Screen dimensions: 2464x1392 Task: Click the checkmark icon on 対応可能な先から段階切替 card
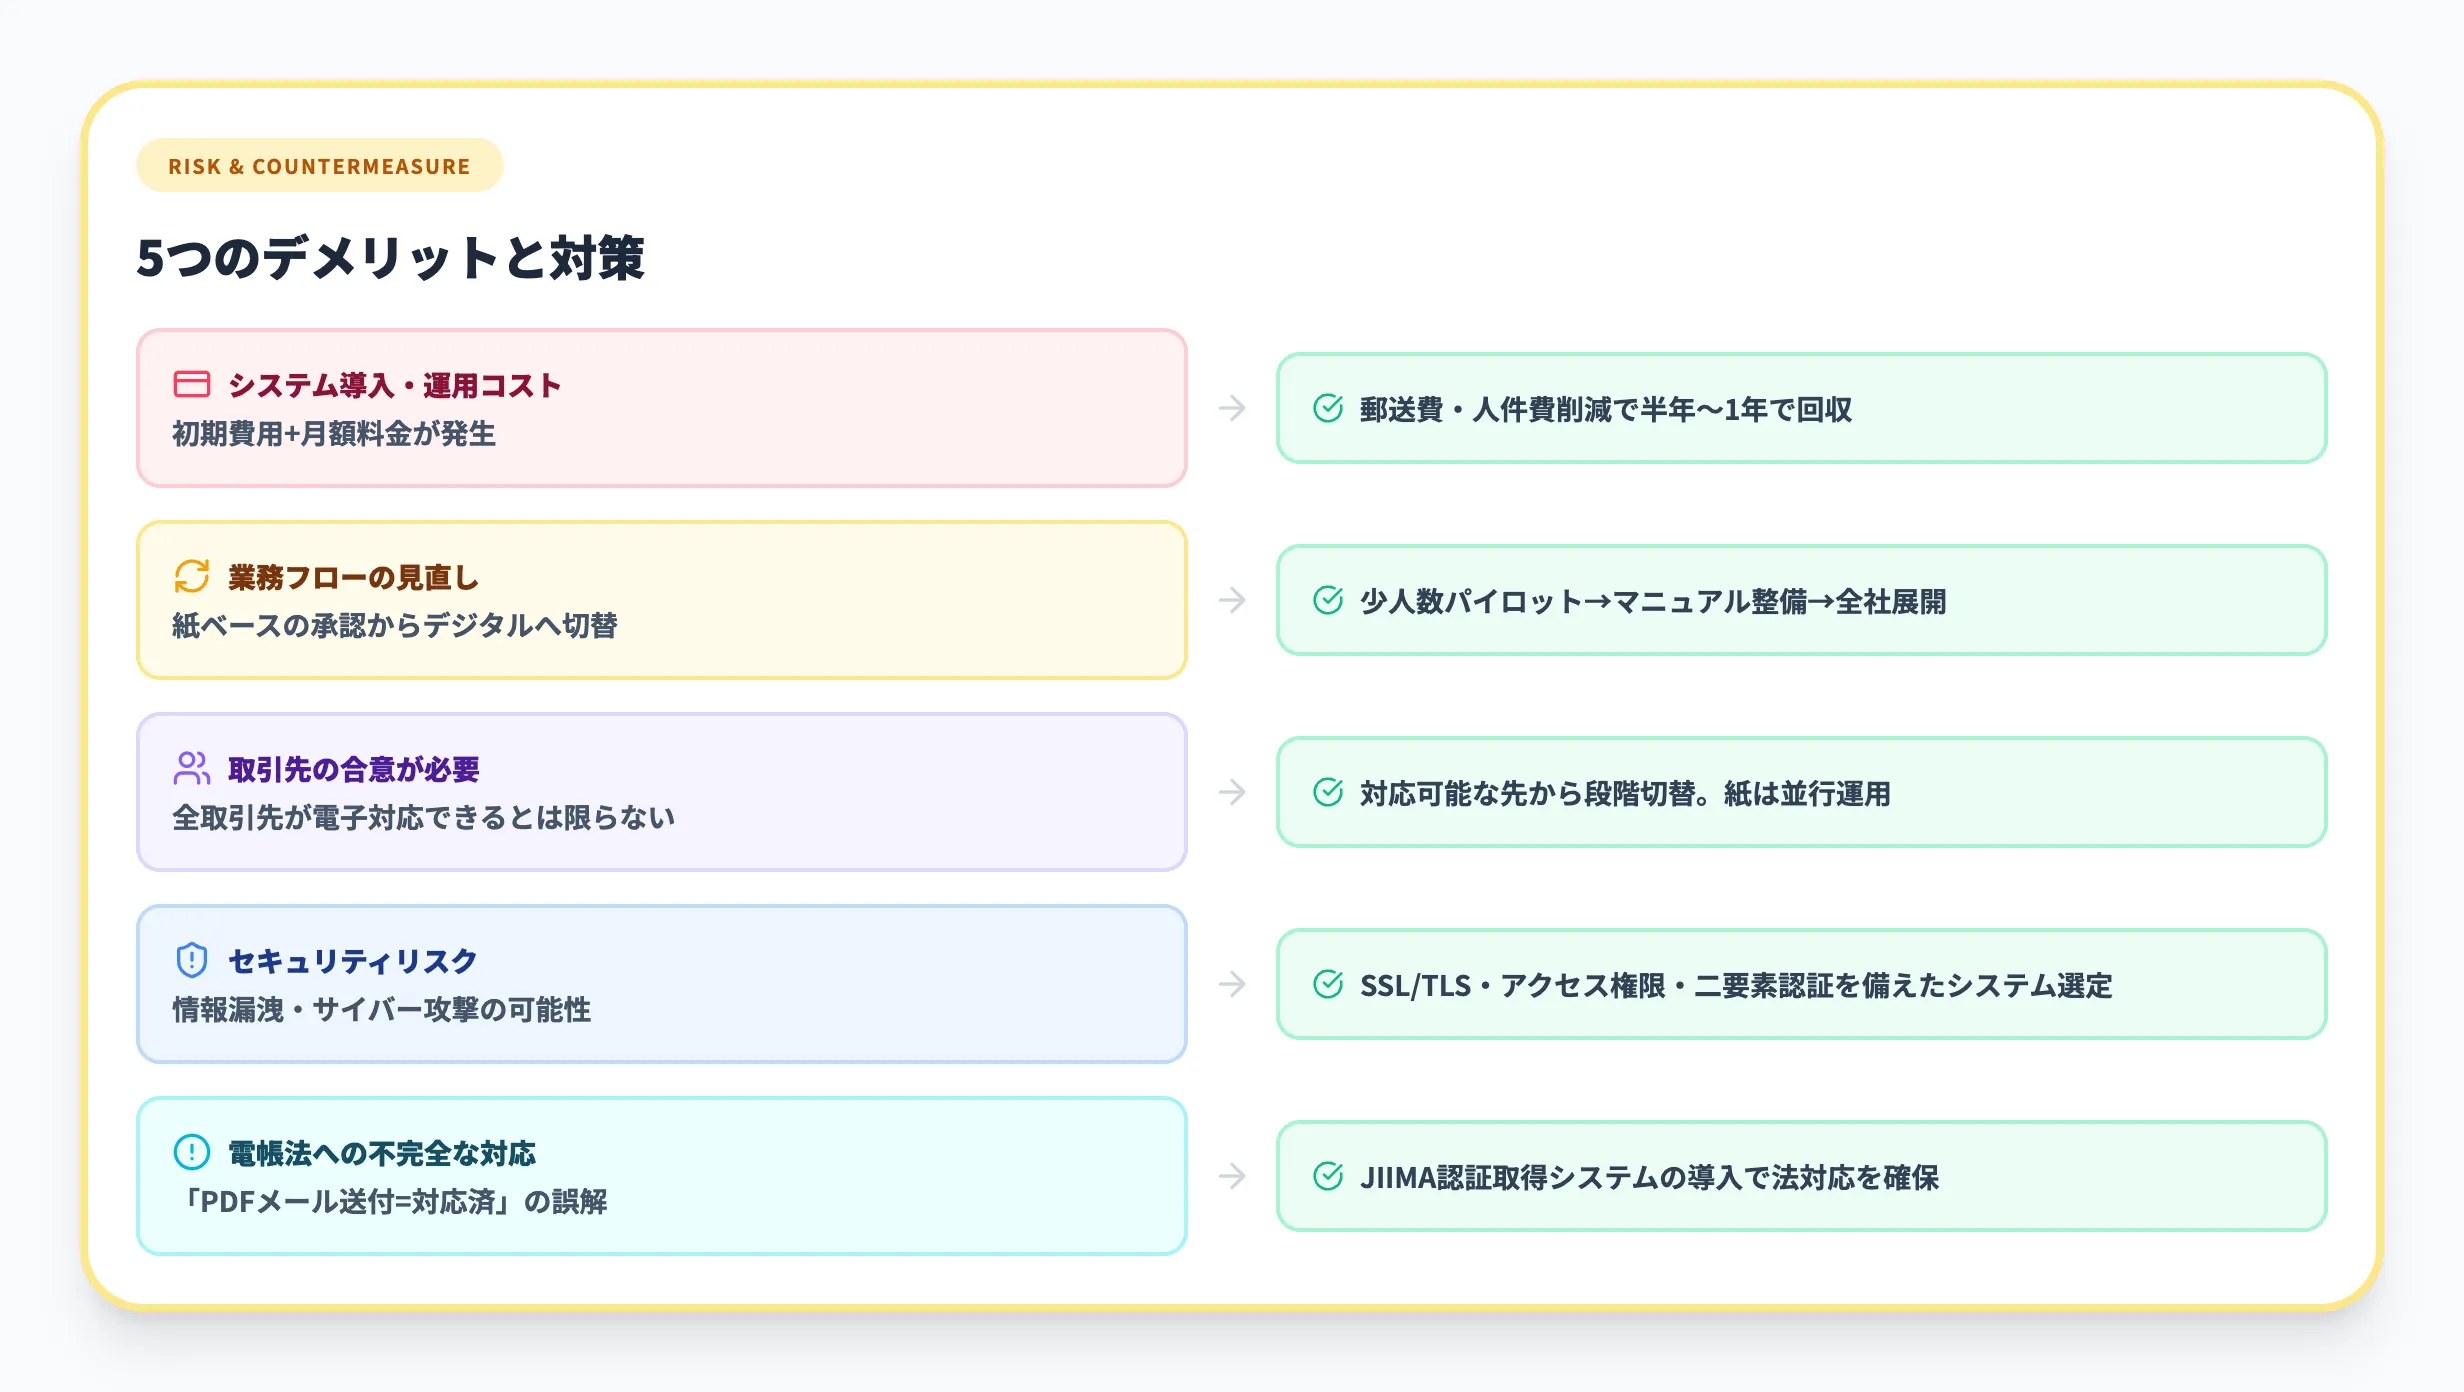(x=1327, y=793)
